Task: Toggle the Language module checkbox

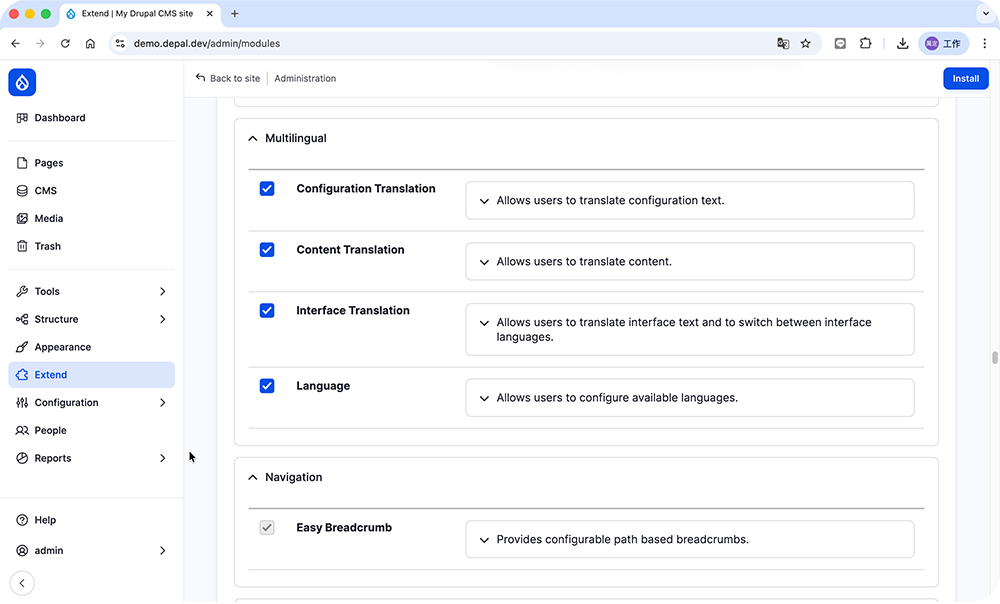Action: click(x=267, y=386)
